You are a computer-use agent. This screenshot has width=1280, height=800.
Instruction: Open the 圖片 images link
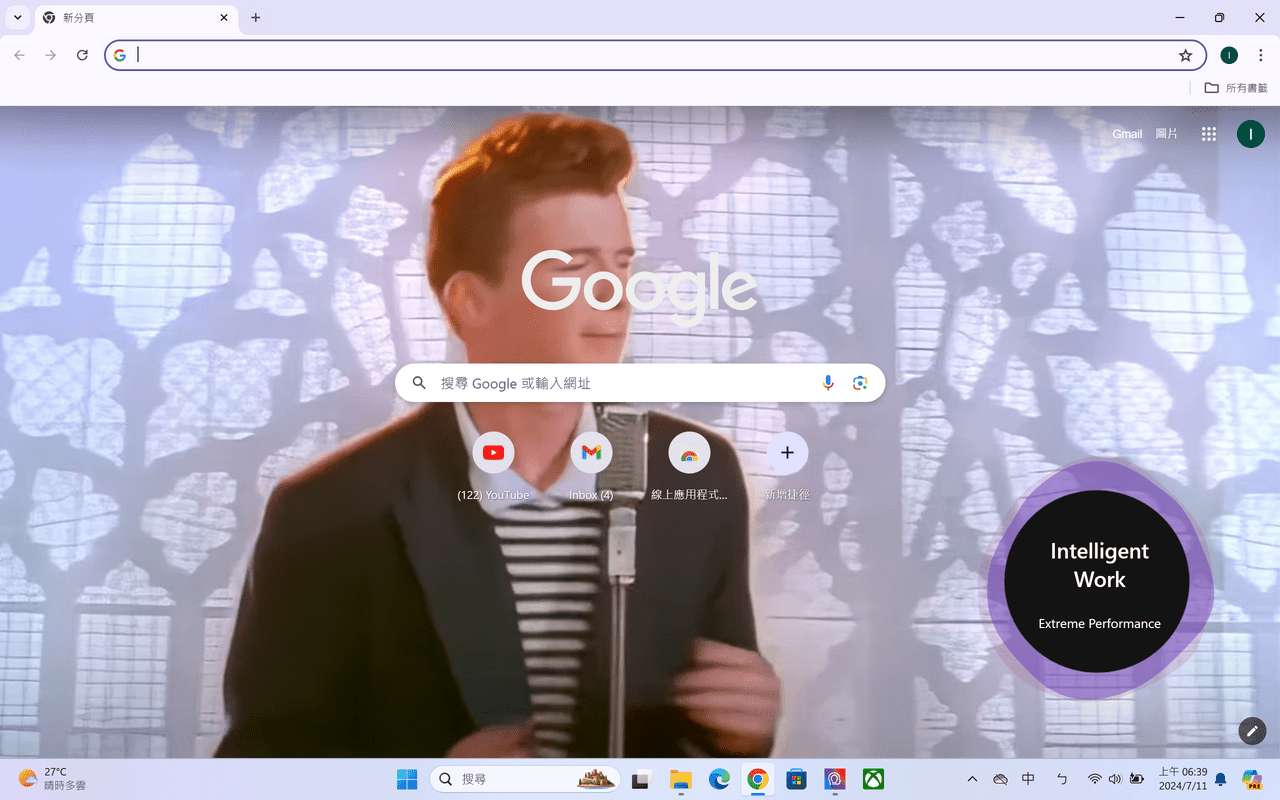[1167, 134]
